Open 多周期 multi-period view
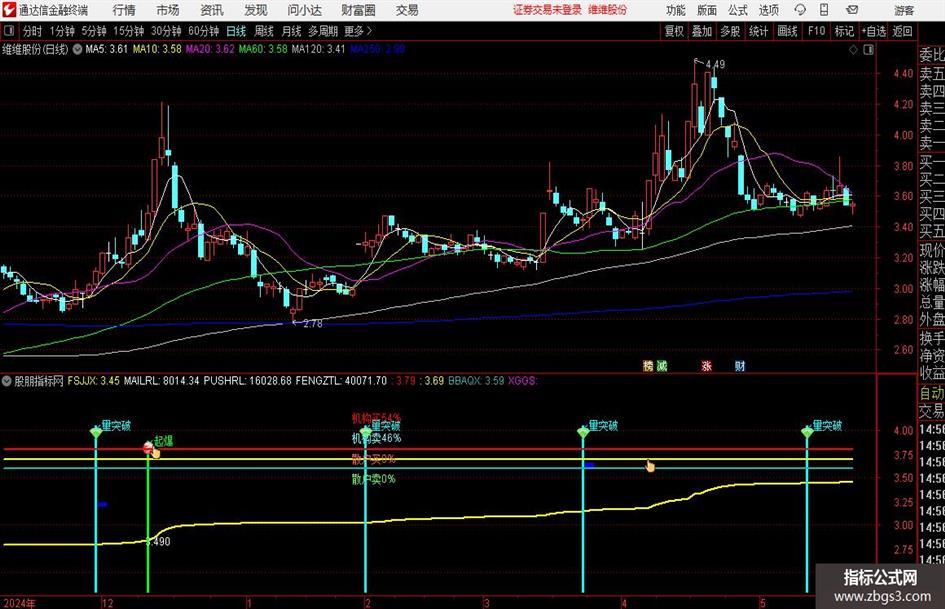Image resolution: width=945 pixels, height=609 pixels. pos(323,31)
